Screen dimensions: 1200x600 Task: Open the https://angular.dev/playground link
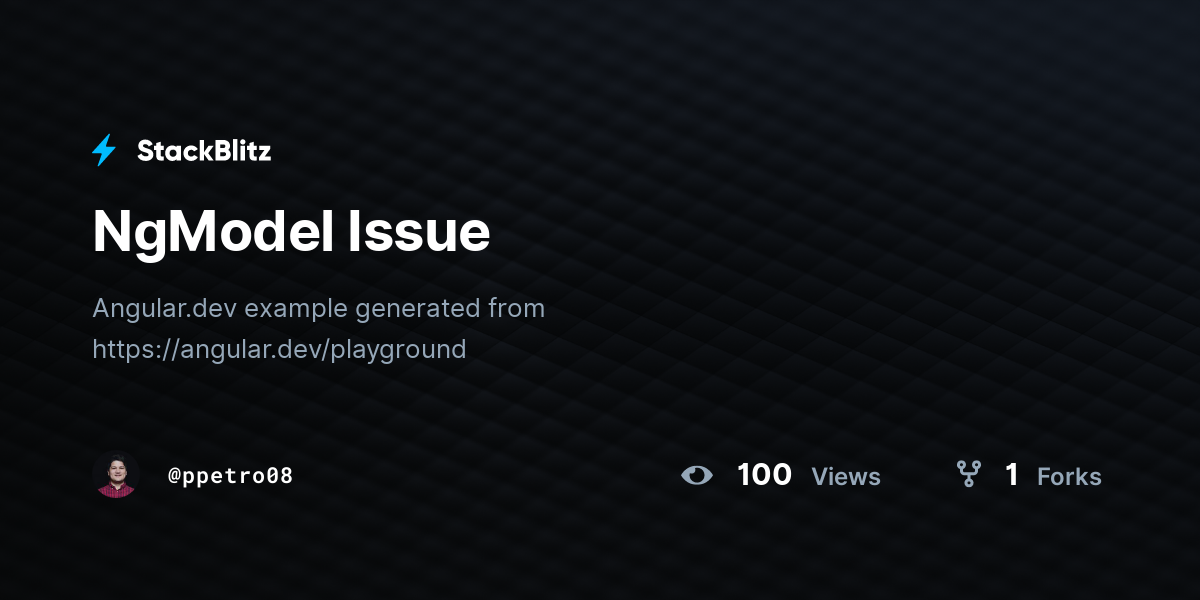click(x=279, y=350)
